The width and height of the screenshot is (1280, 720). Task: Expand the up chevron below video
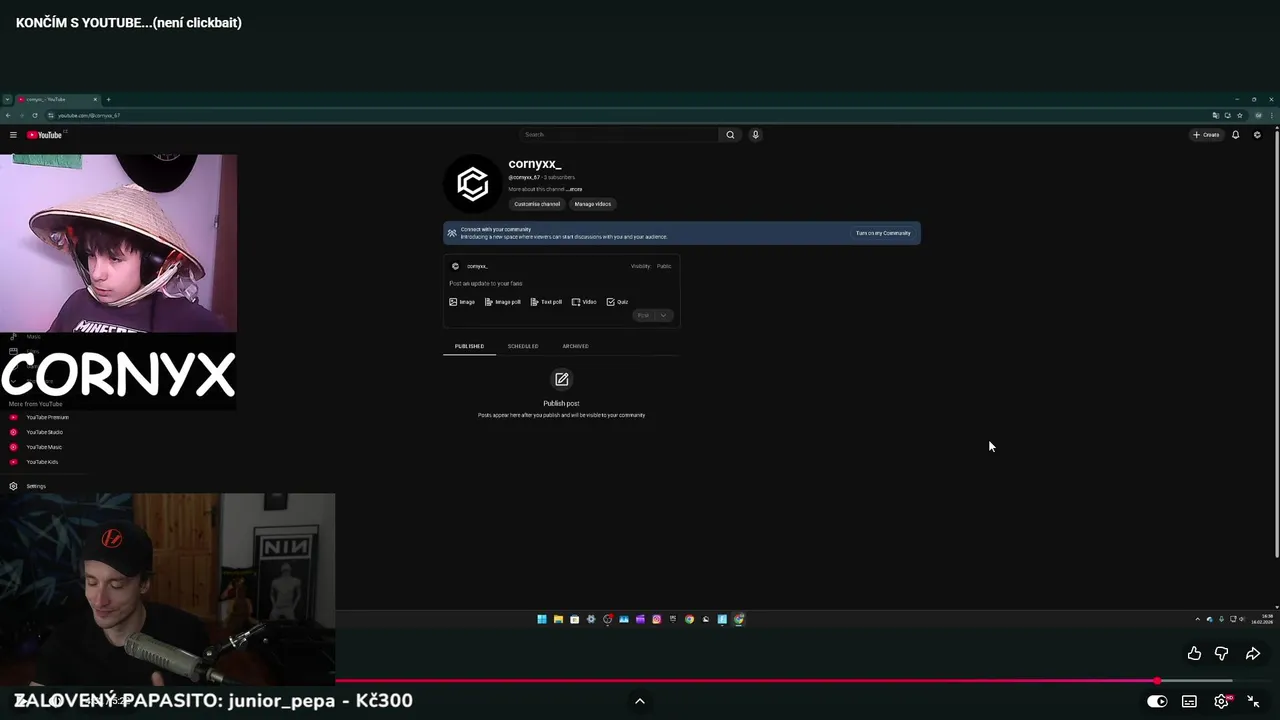pos(640,701)
